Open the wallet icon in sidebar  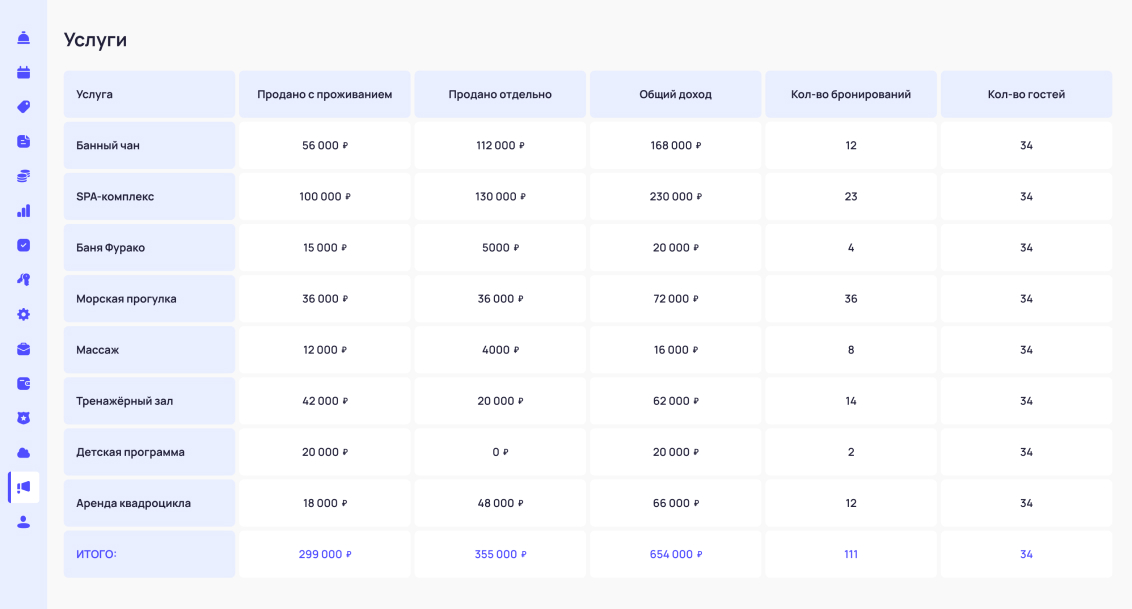(23, 383)
